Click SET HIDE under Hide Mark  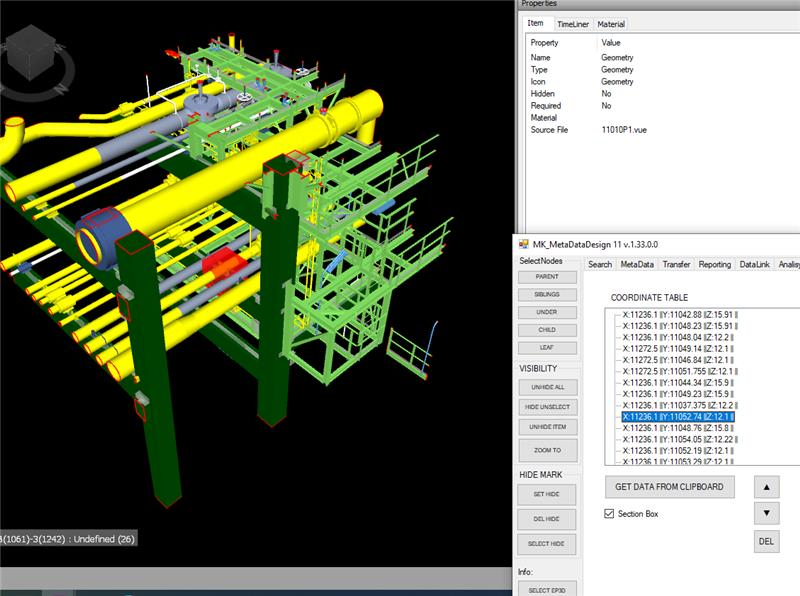point(548,494)
